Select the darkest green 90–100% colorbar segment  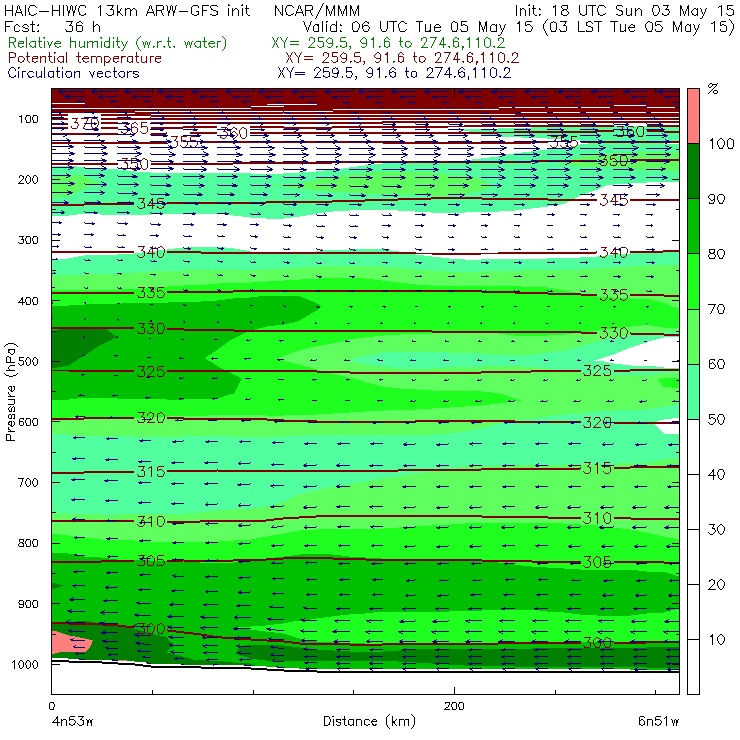(693, 171)
